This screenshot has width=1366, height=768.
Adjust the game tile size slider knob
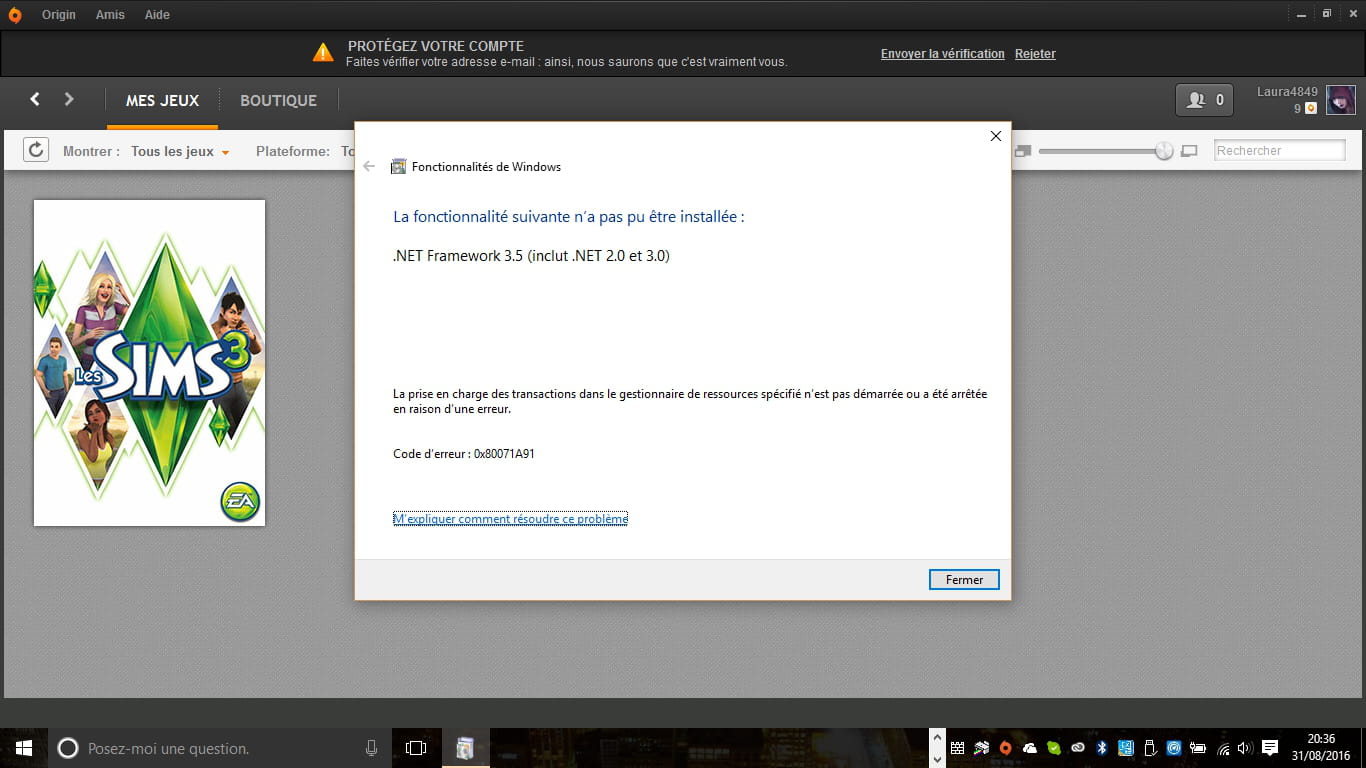pos(1164,151)
